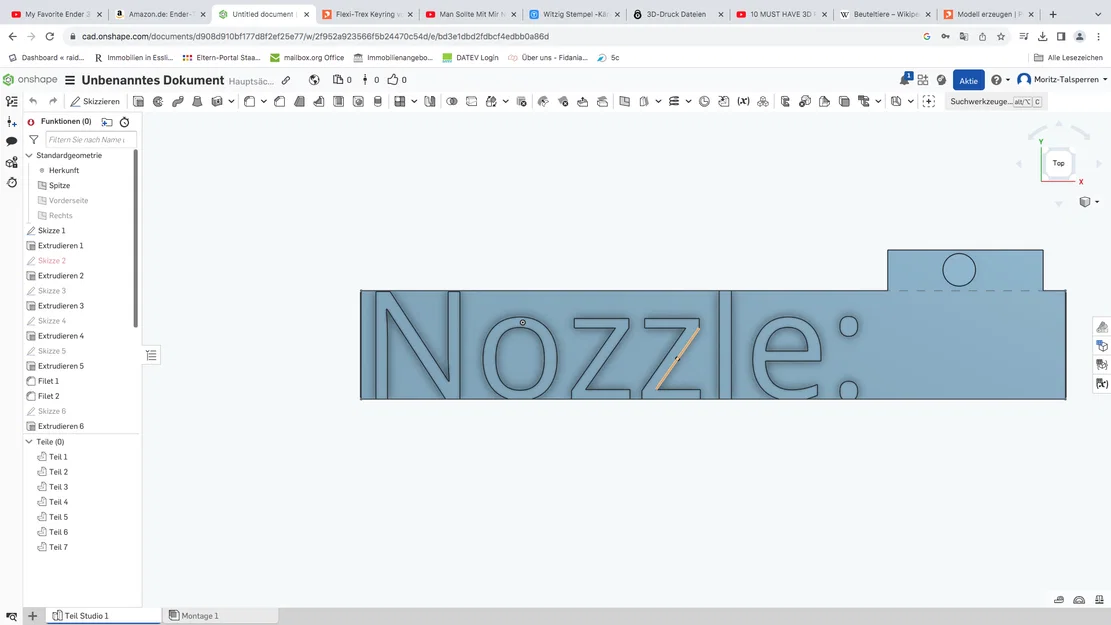Screen dimensions: 1111x625
Task: Open the notifications bell
Action: point(905,80)
